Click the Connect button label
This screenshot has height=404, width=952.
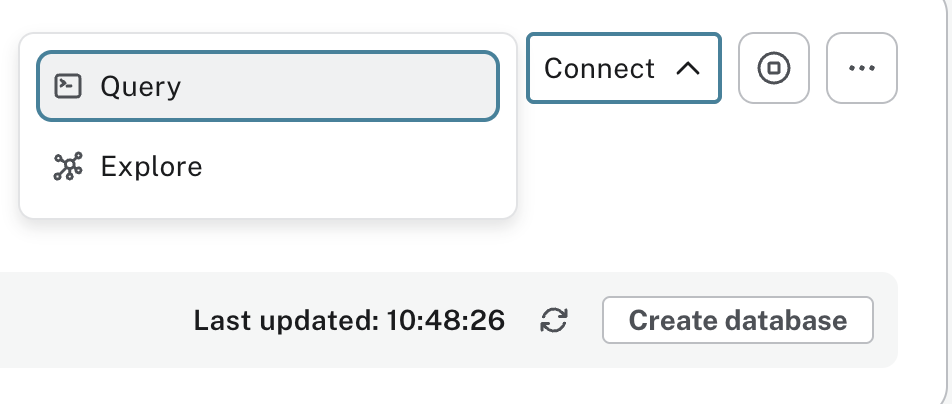[599, 68]
